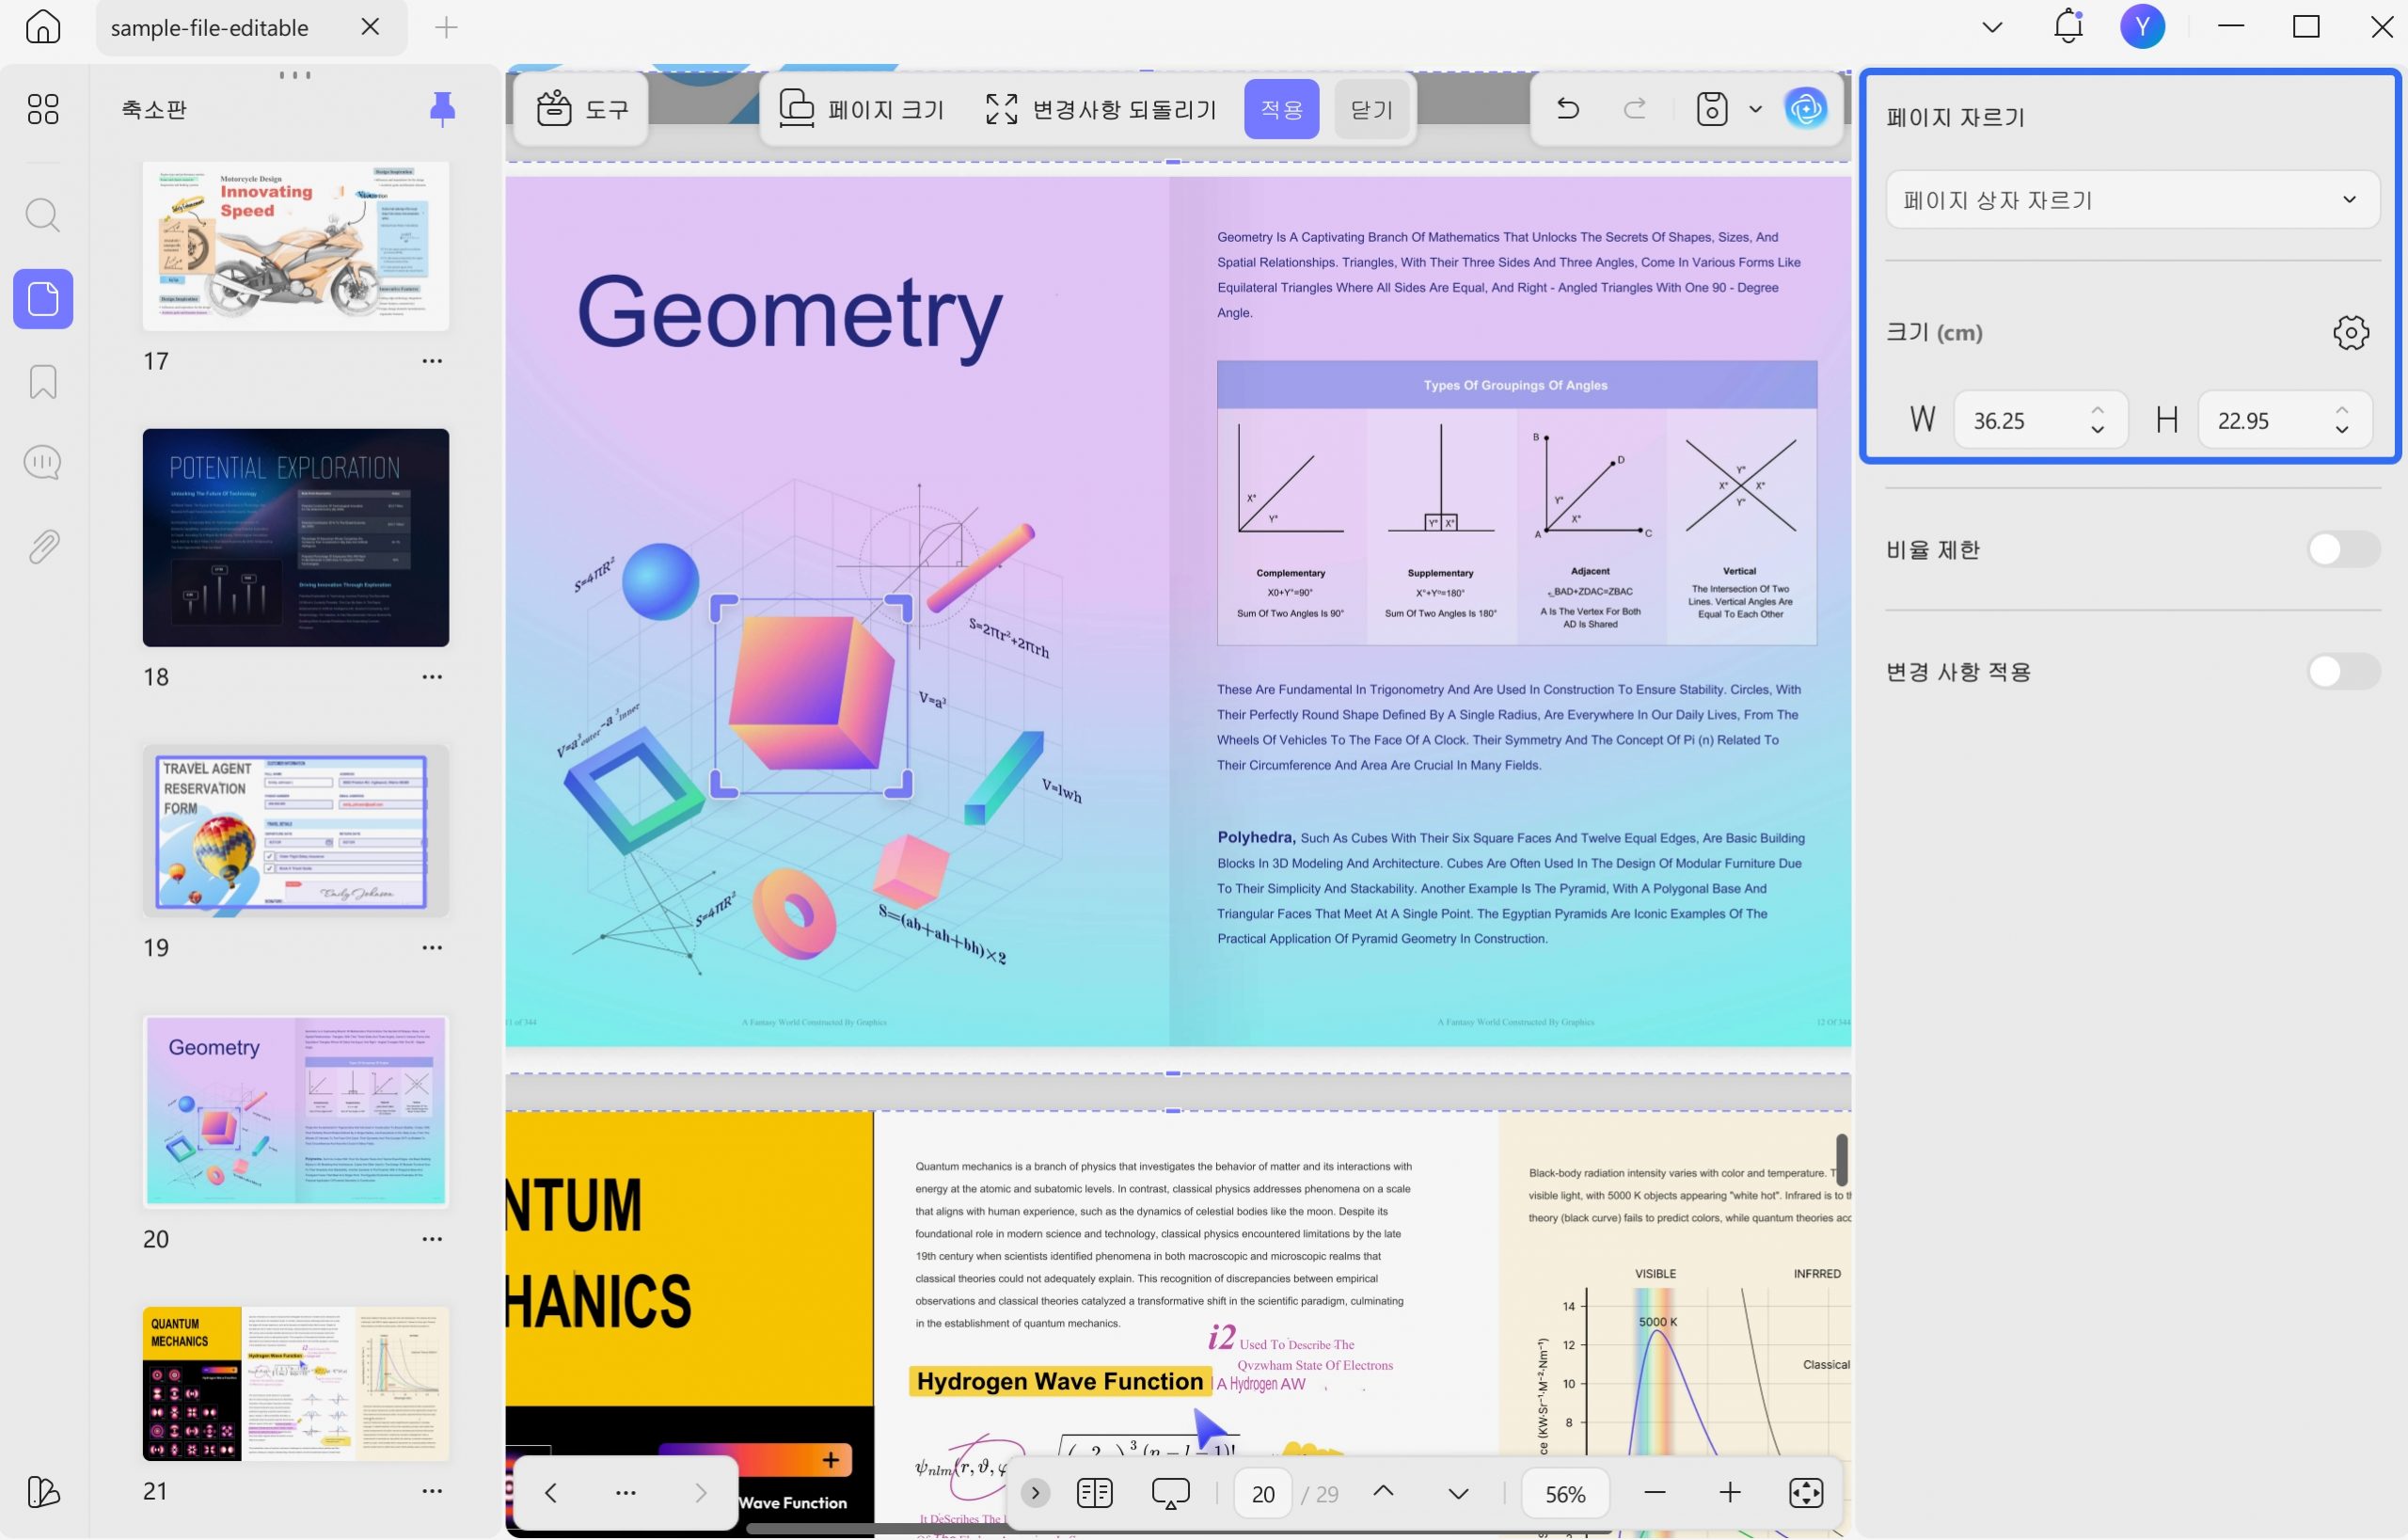Open the 도구 tools menu

point(581,108)
